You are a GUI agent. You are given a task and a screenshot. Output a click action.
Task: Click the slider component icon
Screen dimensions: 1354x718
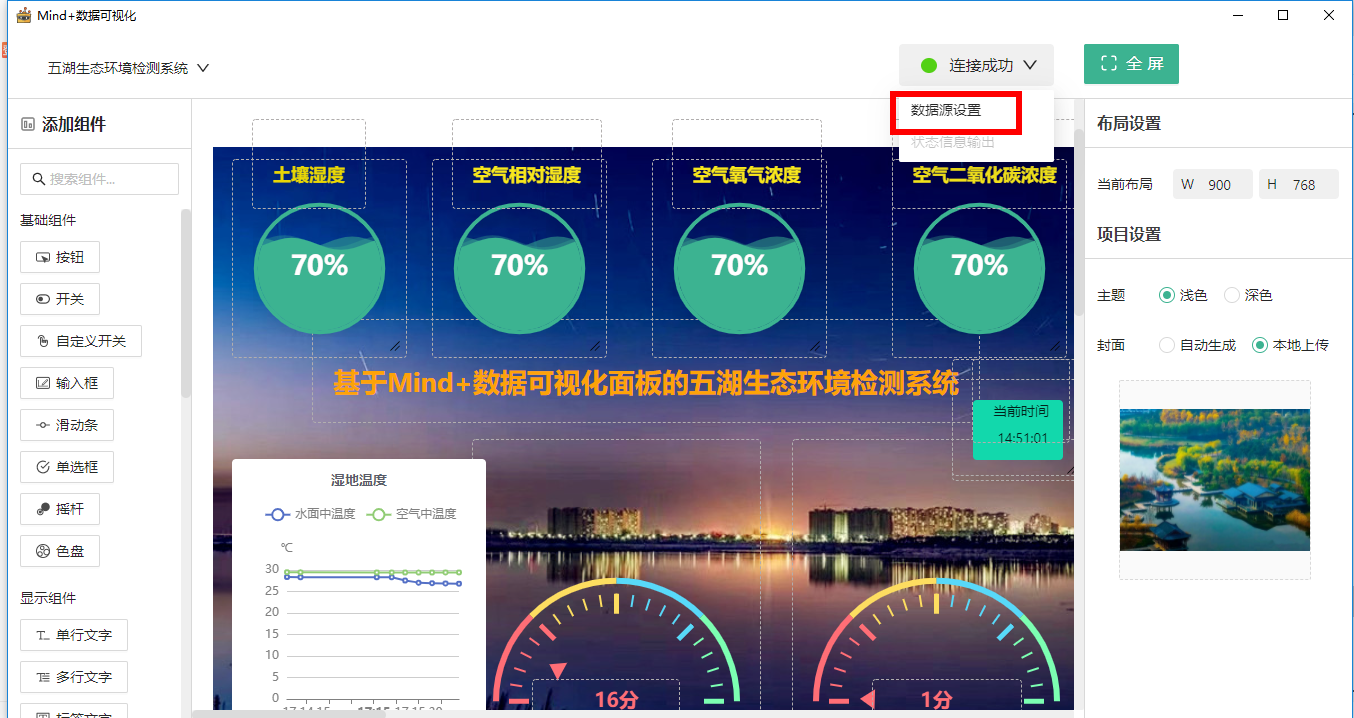tap(43, 425)
